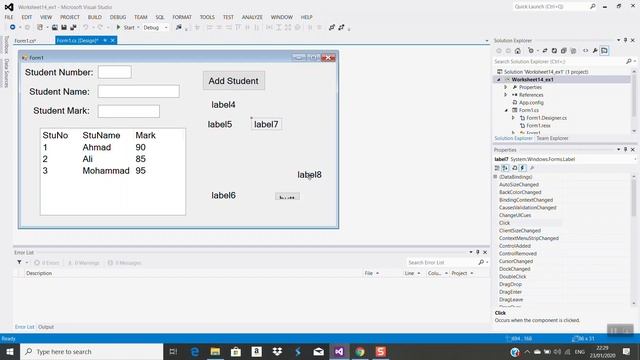Viewport: 640px width, 360px height.
Task: Open the ANALYZE menu
Action: click(252, 17)
